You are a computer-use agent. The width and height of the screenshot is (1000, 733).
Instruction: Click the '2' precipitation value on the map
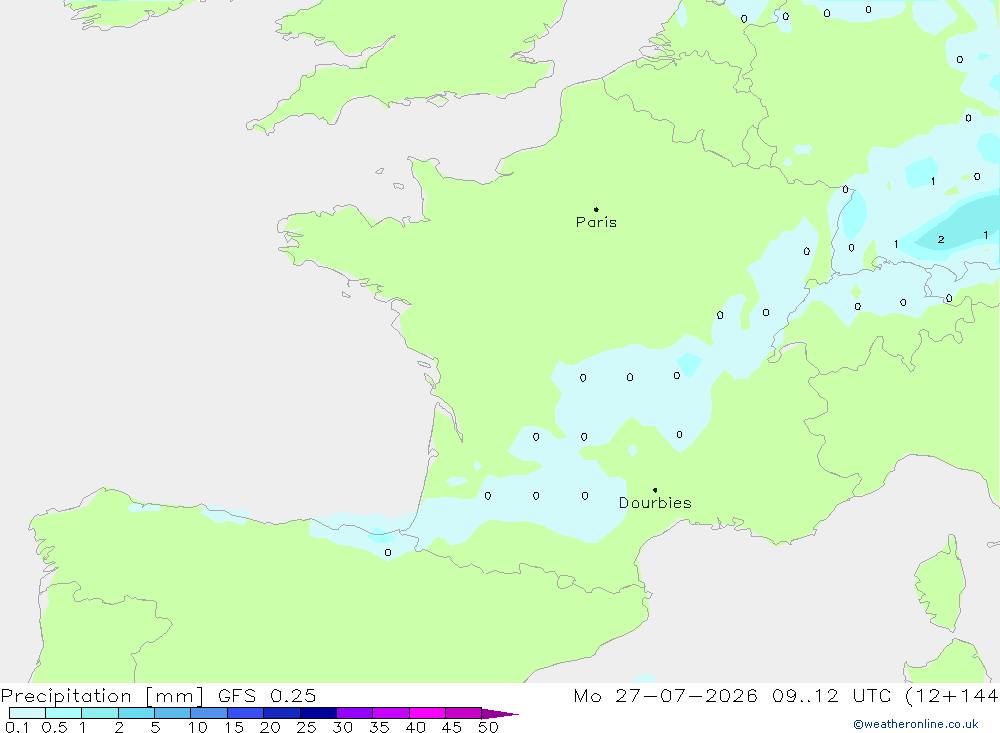(941, 240)
